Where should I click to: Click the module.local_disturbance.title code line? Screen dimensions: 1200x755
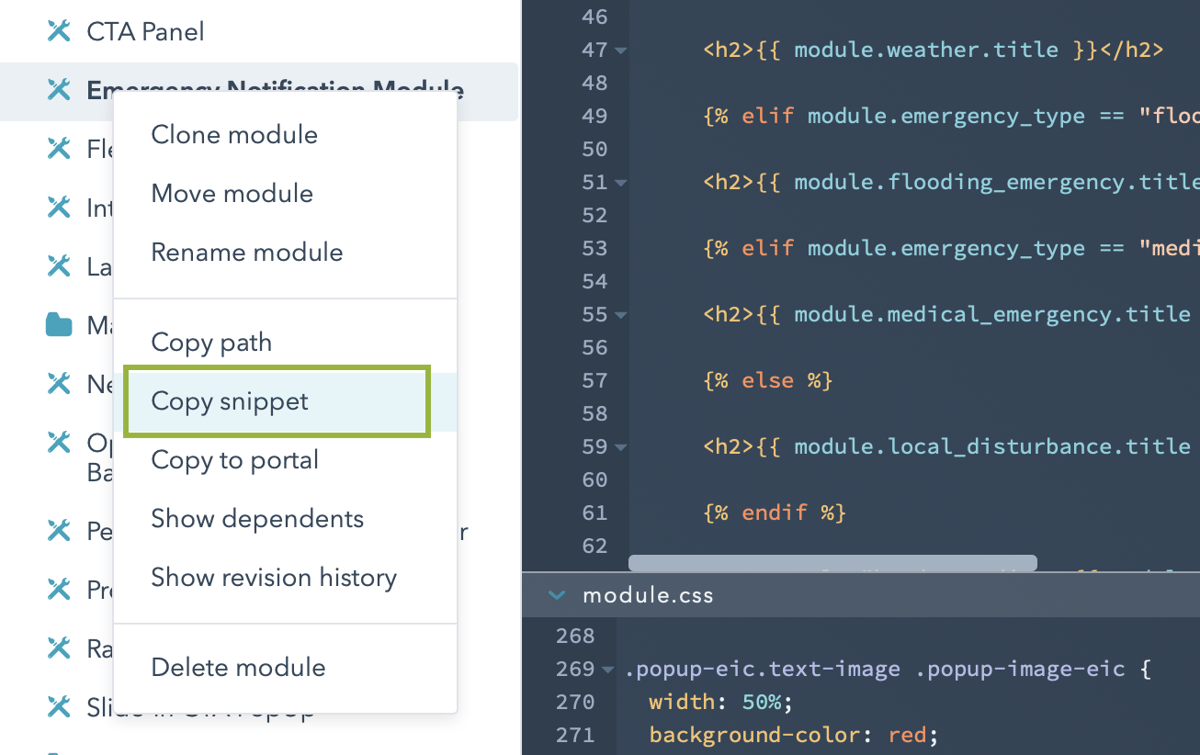947,446
